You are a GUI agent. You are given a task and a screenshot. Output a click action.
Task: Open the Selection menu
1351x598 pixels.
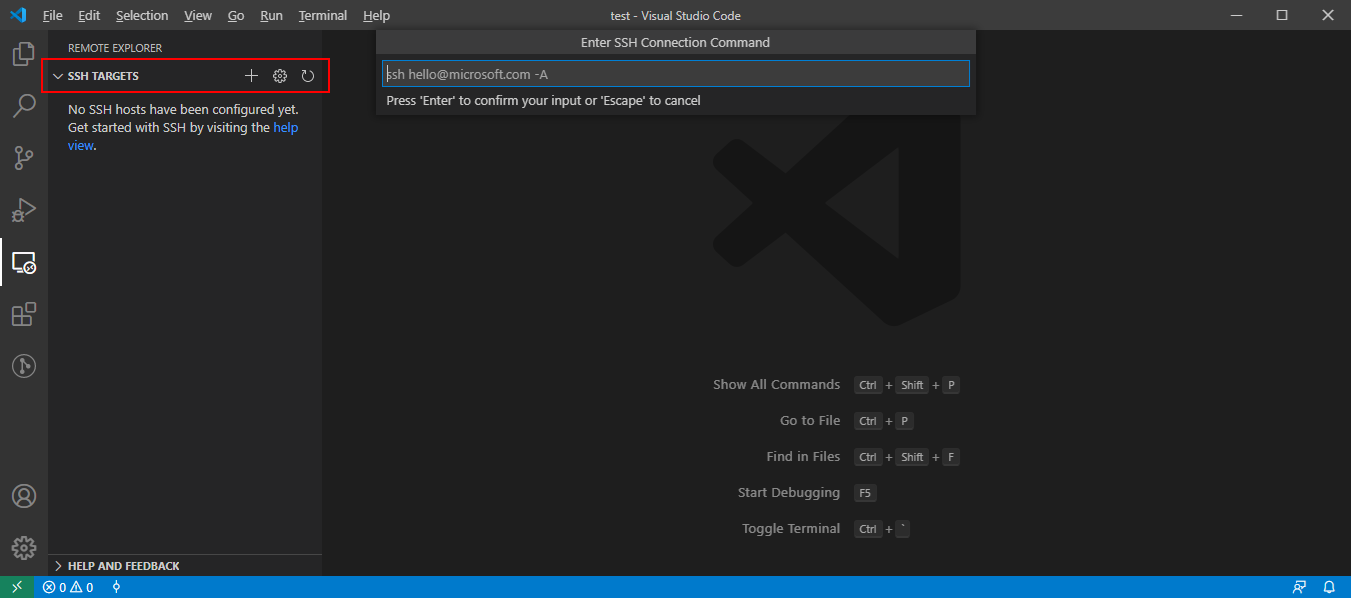point(142,16)
